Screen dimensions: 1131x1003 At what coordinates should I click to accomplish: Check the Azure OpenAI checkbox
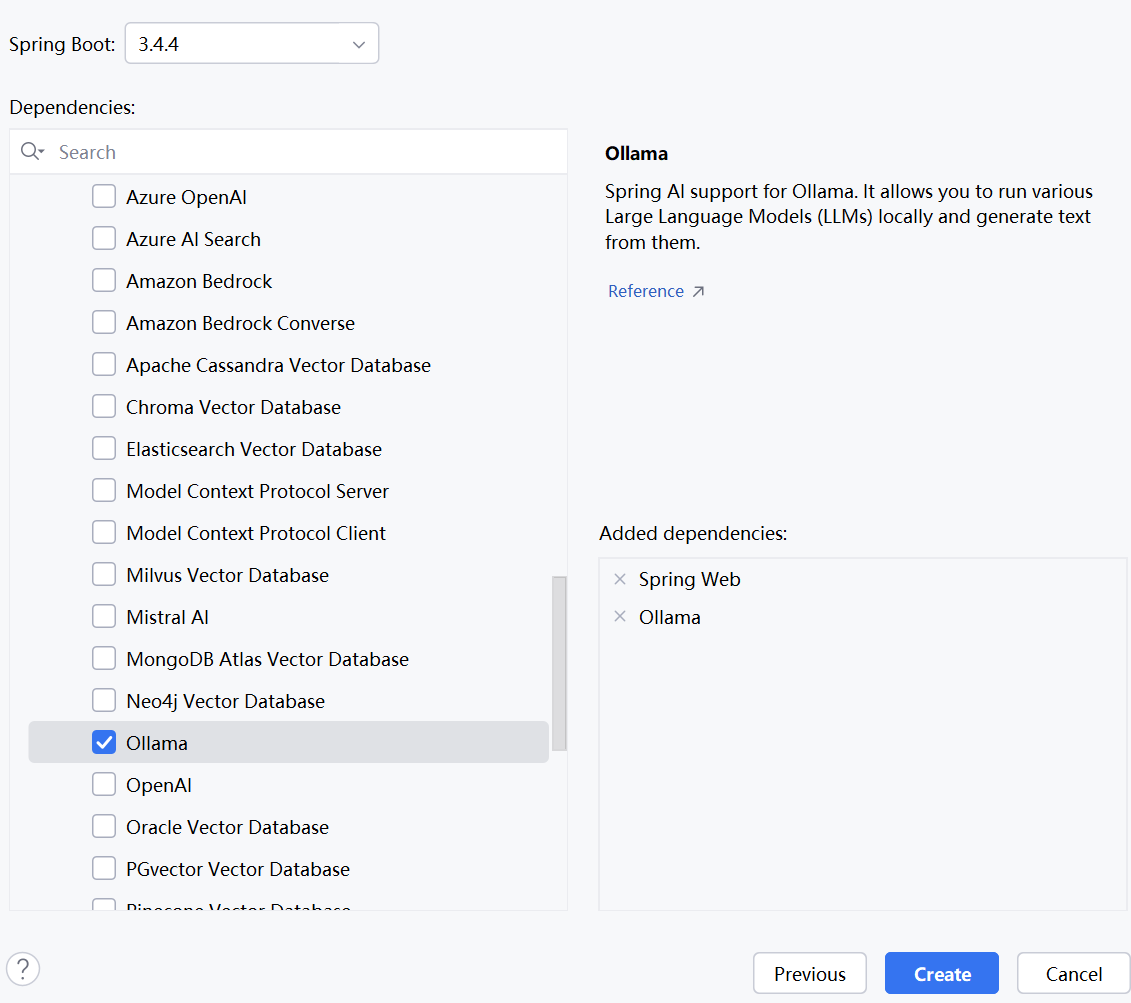(104, 196)
